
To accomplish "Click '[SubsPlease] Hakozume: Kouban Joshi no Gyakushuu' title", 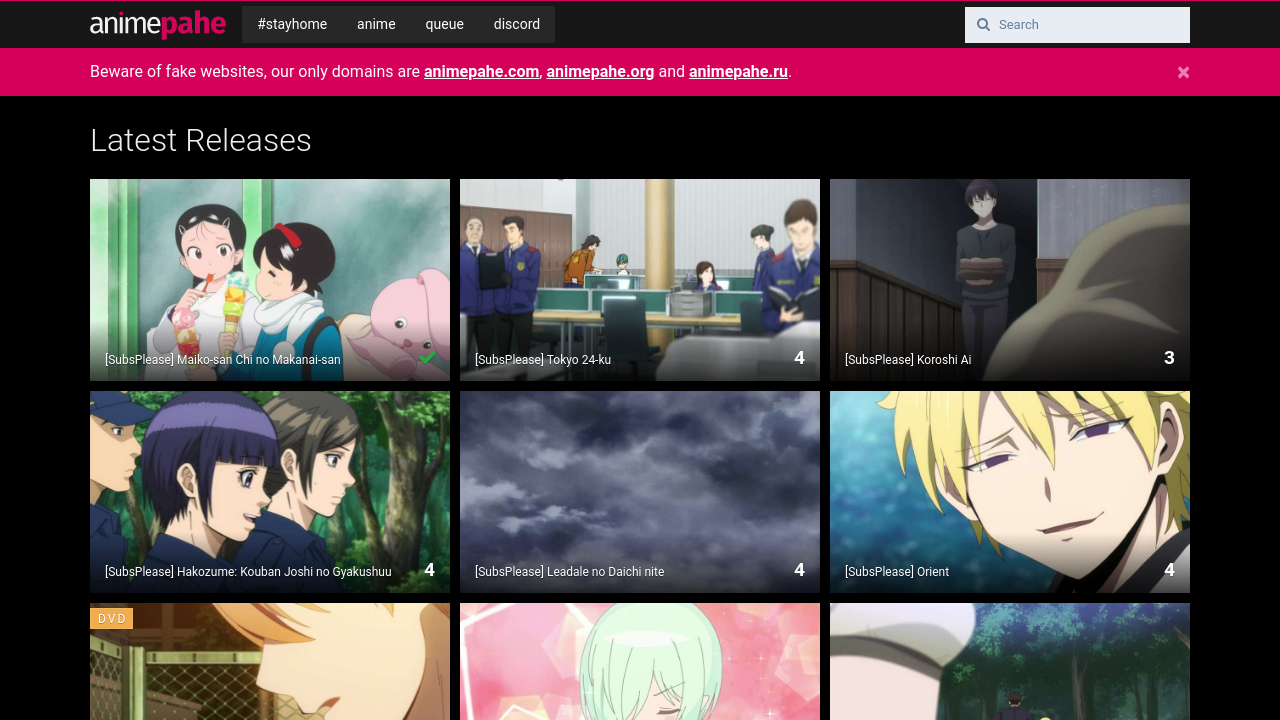I will coord(248,572).
